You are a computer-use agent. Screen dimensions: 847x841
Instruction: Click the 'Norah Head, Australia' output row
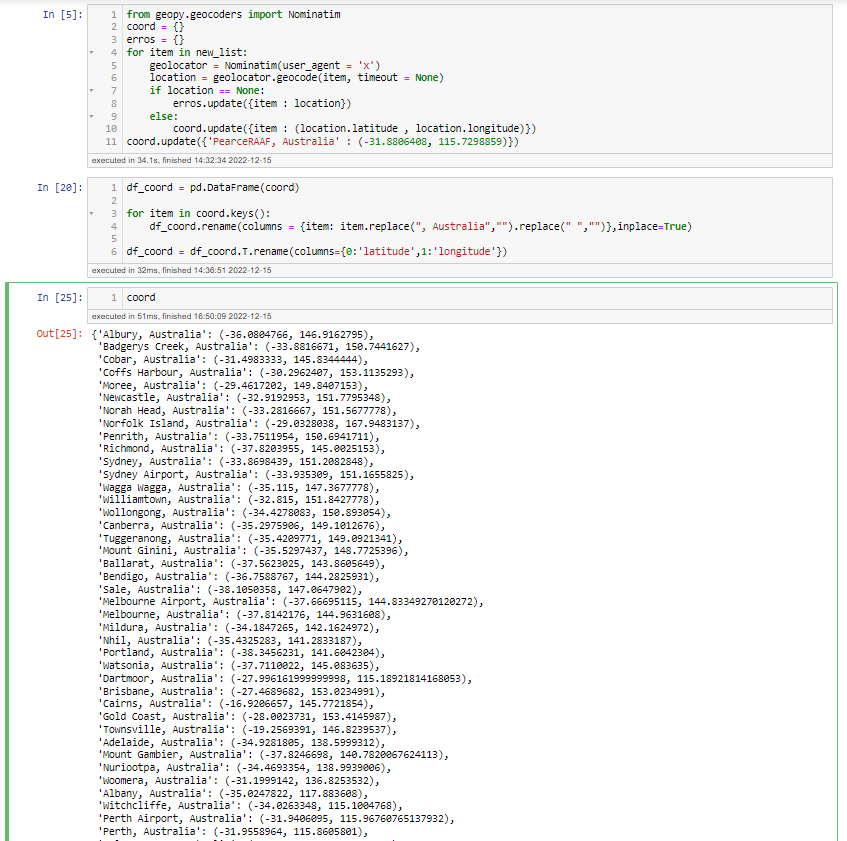click(247, 411)
